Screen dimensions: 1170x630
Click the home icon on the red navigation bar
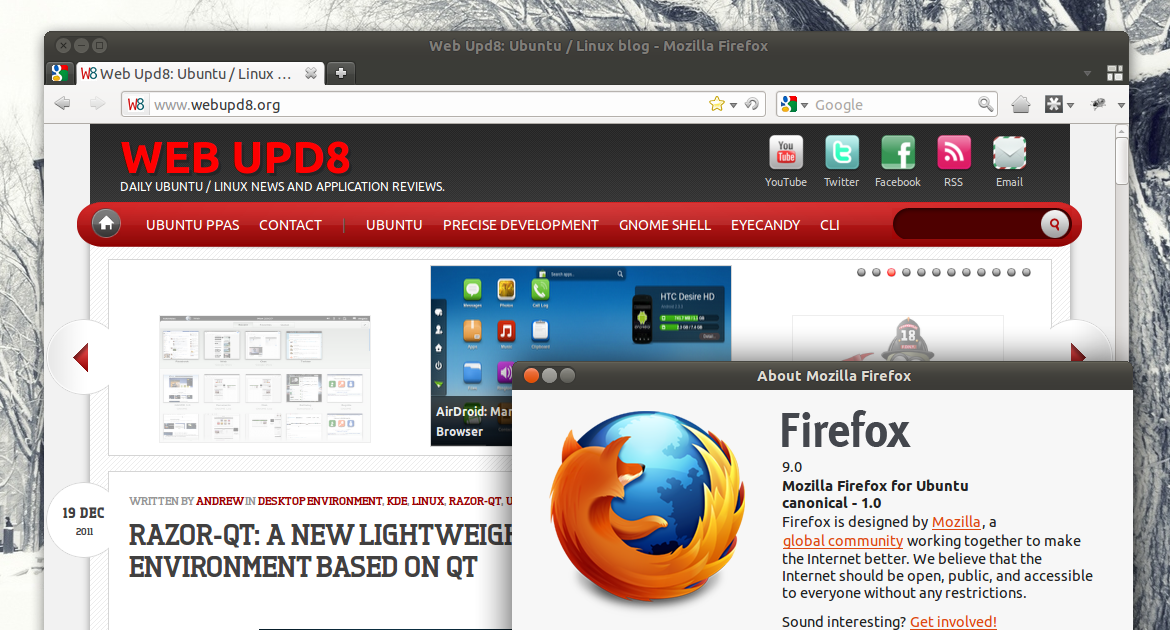106,224
